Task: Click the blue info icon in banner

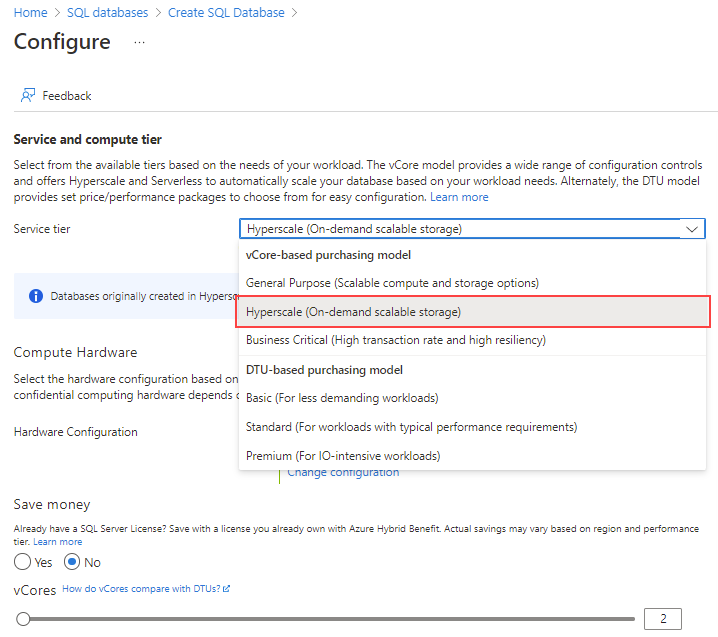Action: pyautogui.click(x=36, y=296)
